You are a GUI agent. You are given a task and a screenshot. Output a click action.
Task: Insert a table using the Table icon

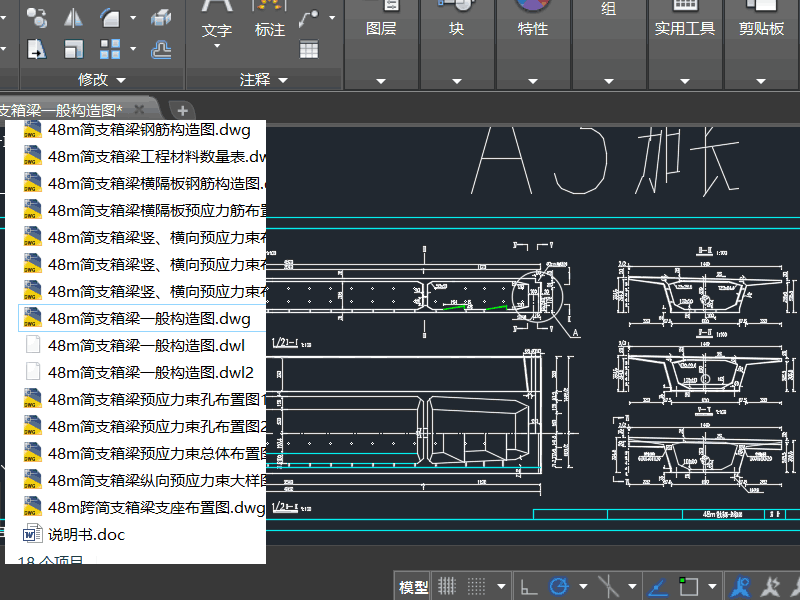309,49
